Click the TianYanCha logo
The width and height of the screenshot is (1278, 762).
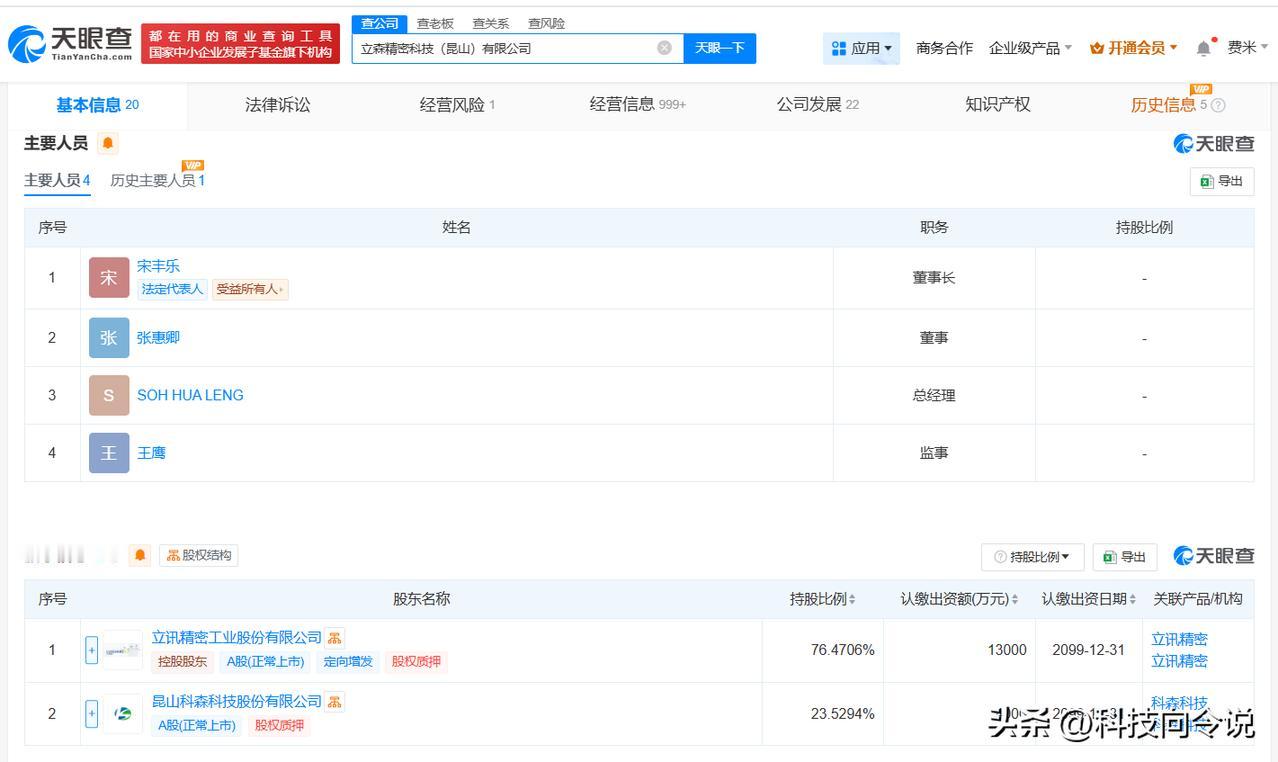coord(70,43)
